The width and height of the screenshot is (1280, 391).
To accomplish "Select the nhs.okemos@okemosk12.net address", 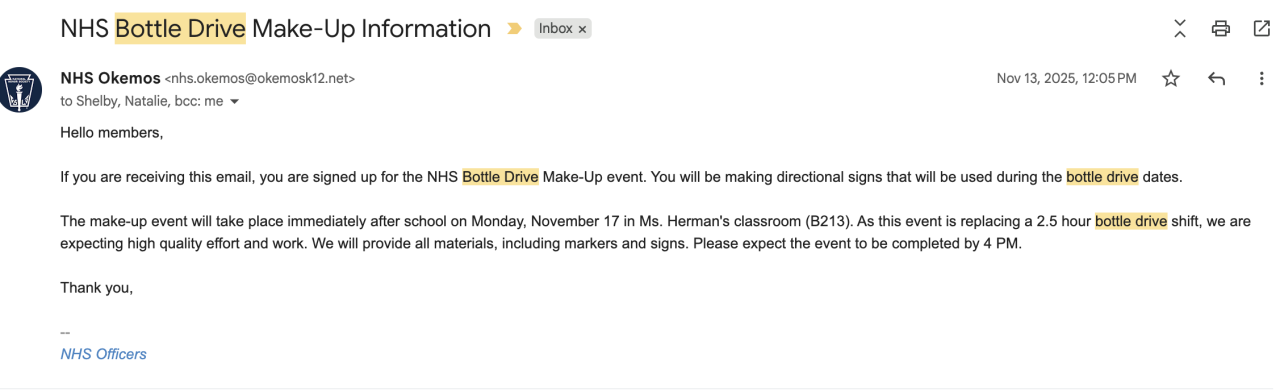I will point(260,78).
